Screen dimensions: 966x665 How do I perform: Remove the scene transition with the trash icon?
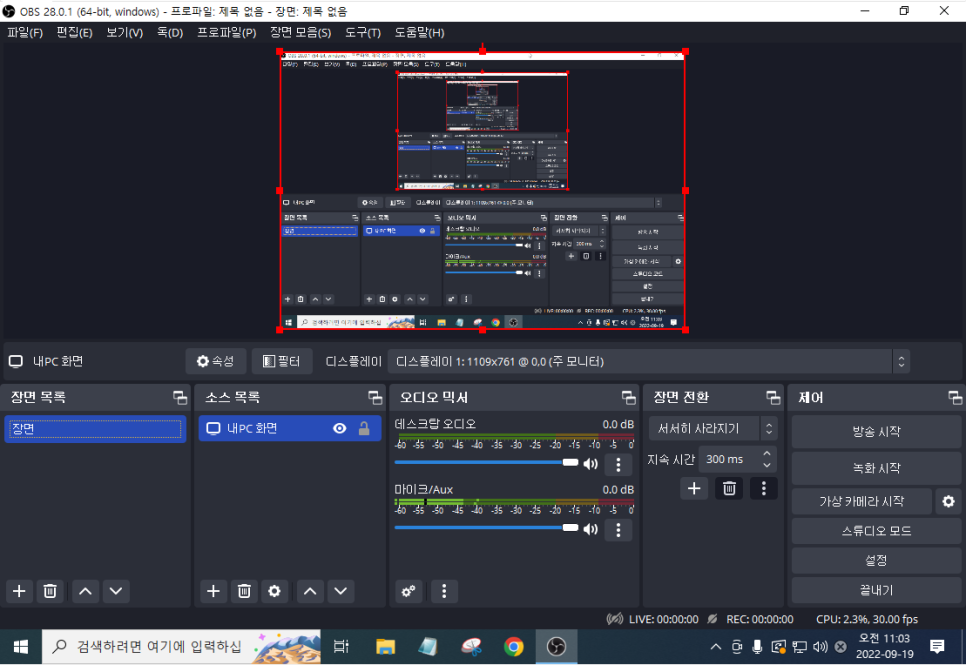click(x=729, y=489)
